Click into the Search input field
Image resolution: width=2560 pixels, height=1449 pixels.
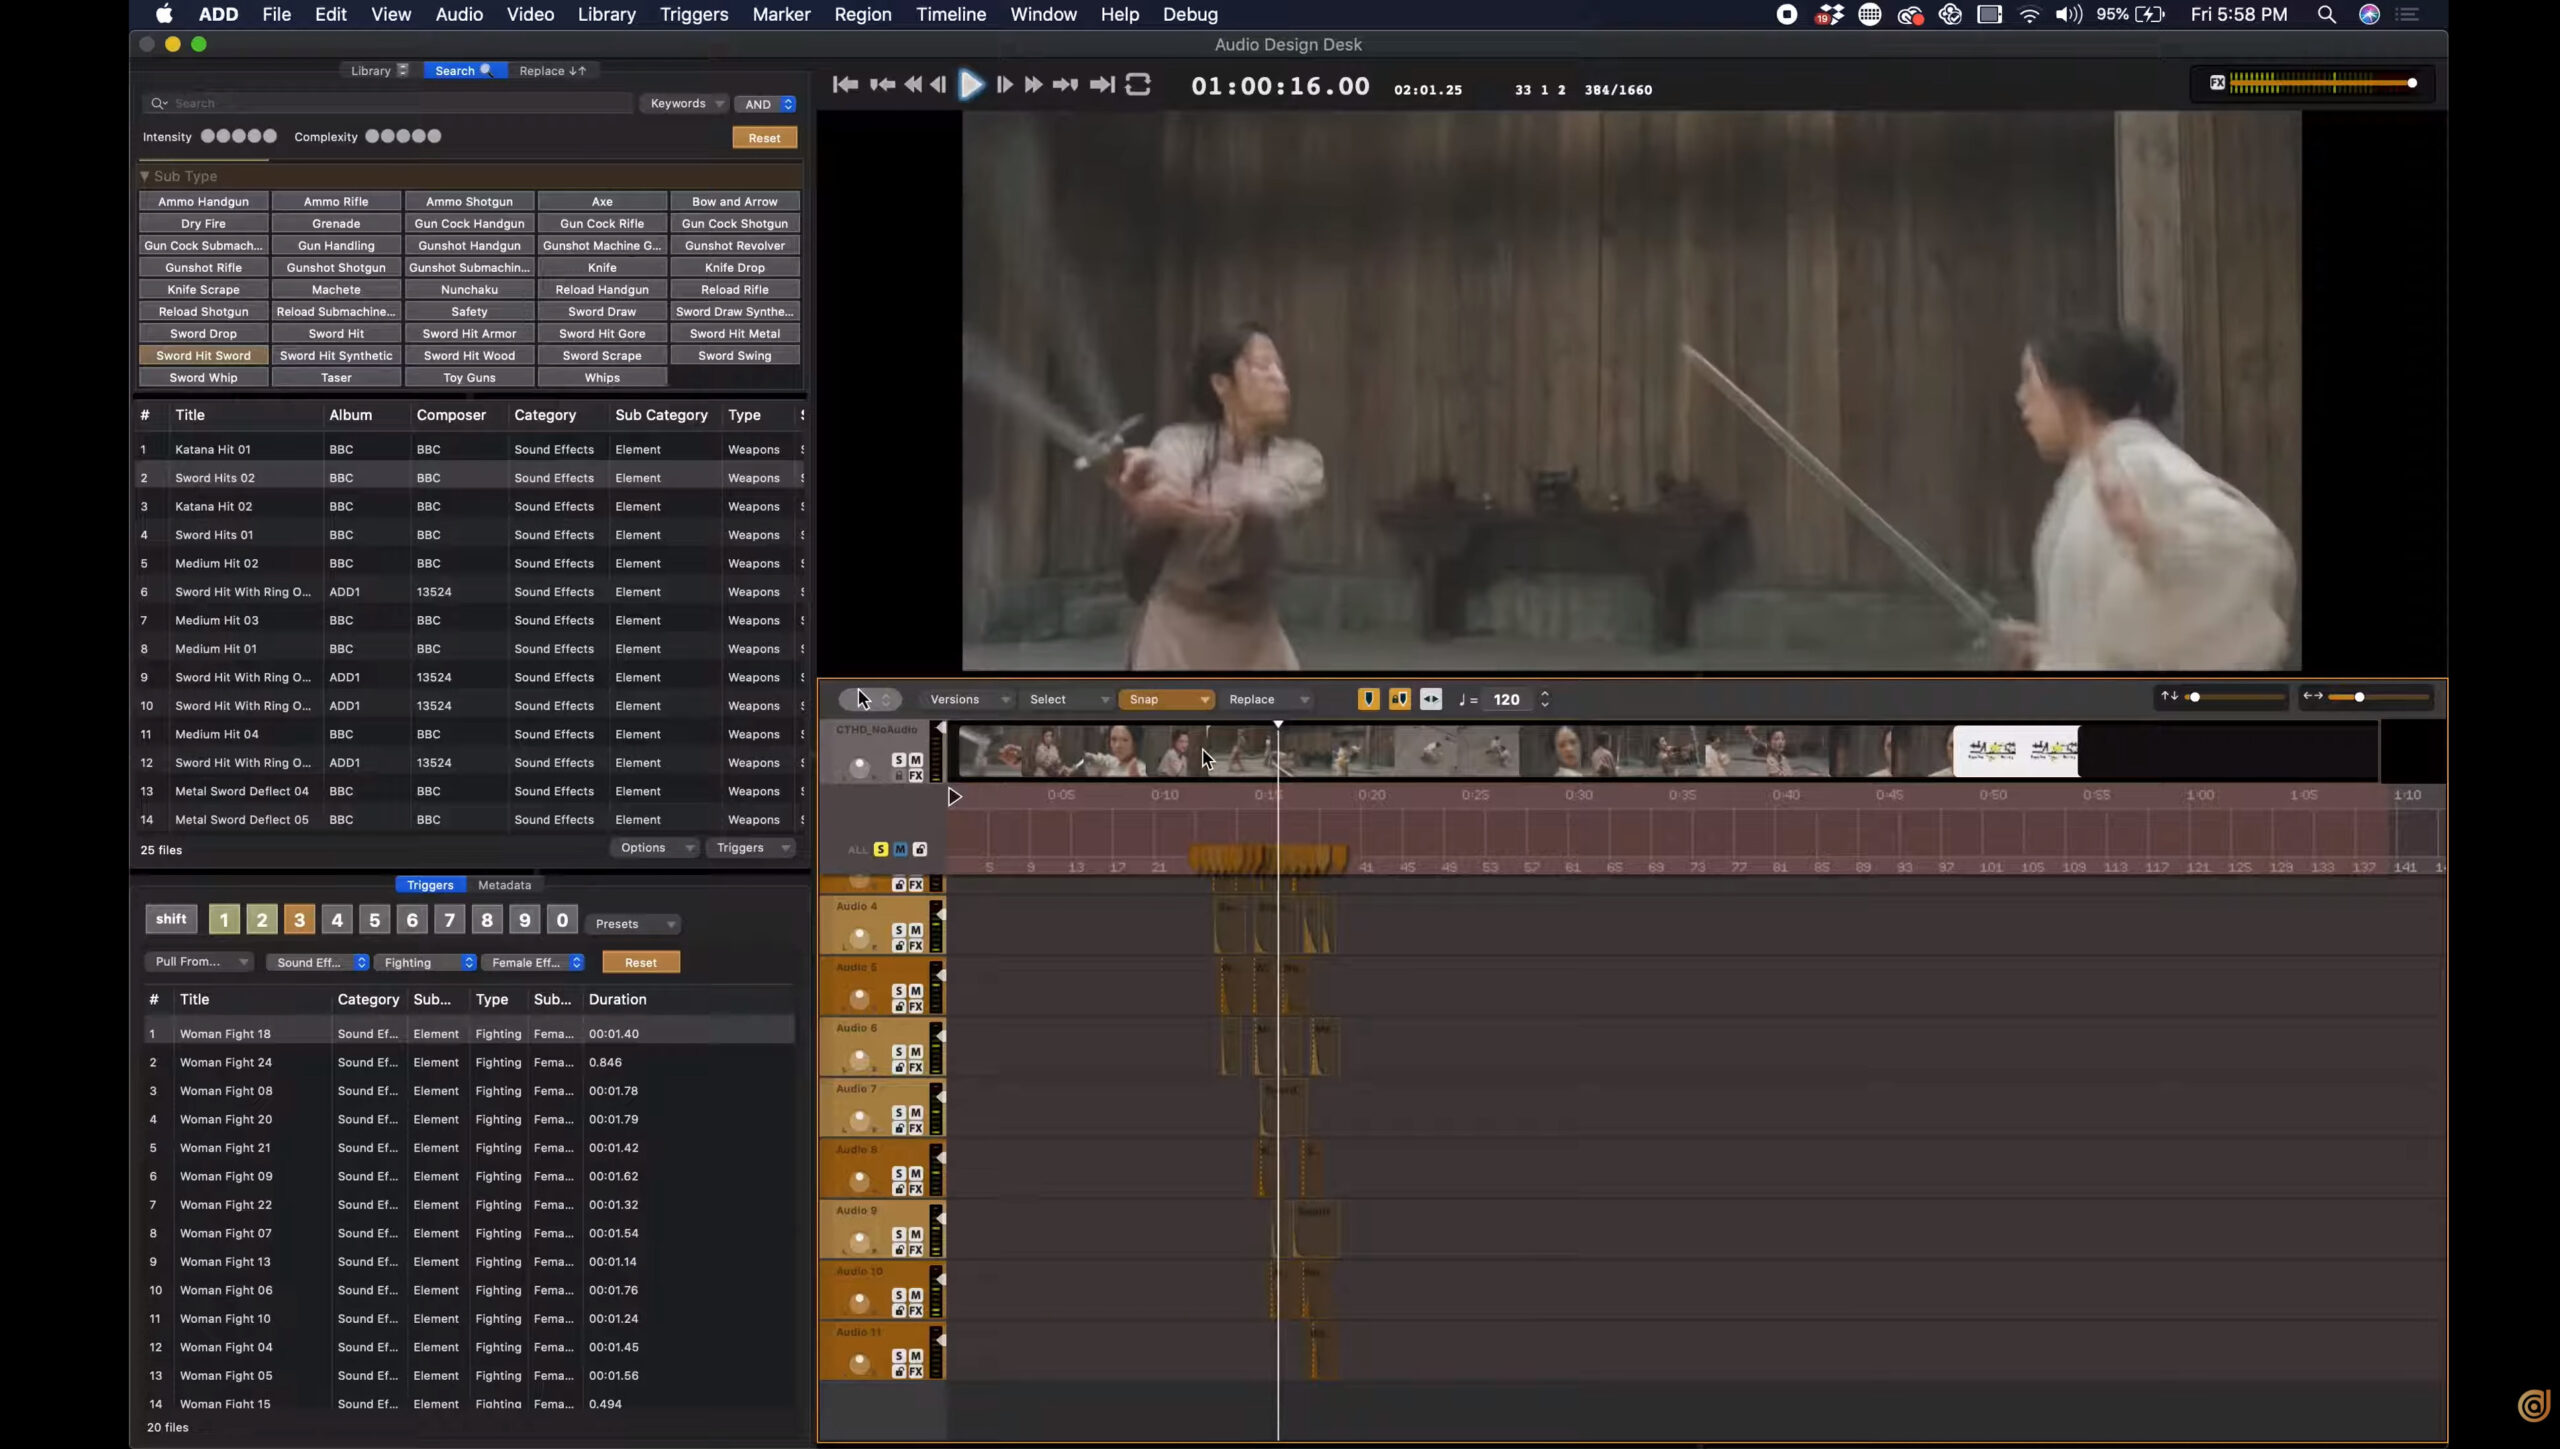click(388, 103)
